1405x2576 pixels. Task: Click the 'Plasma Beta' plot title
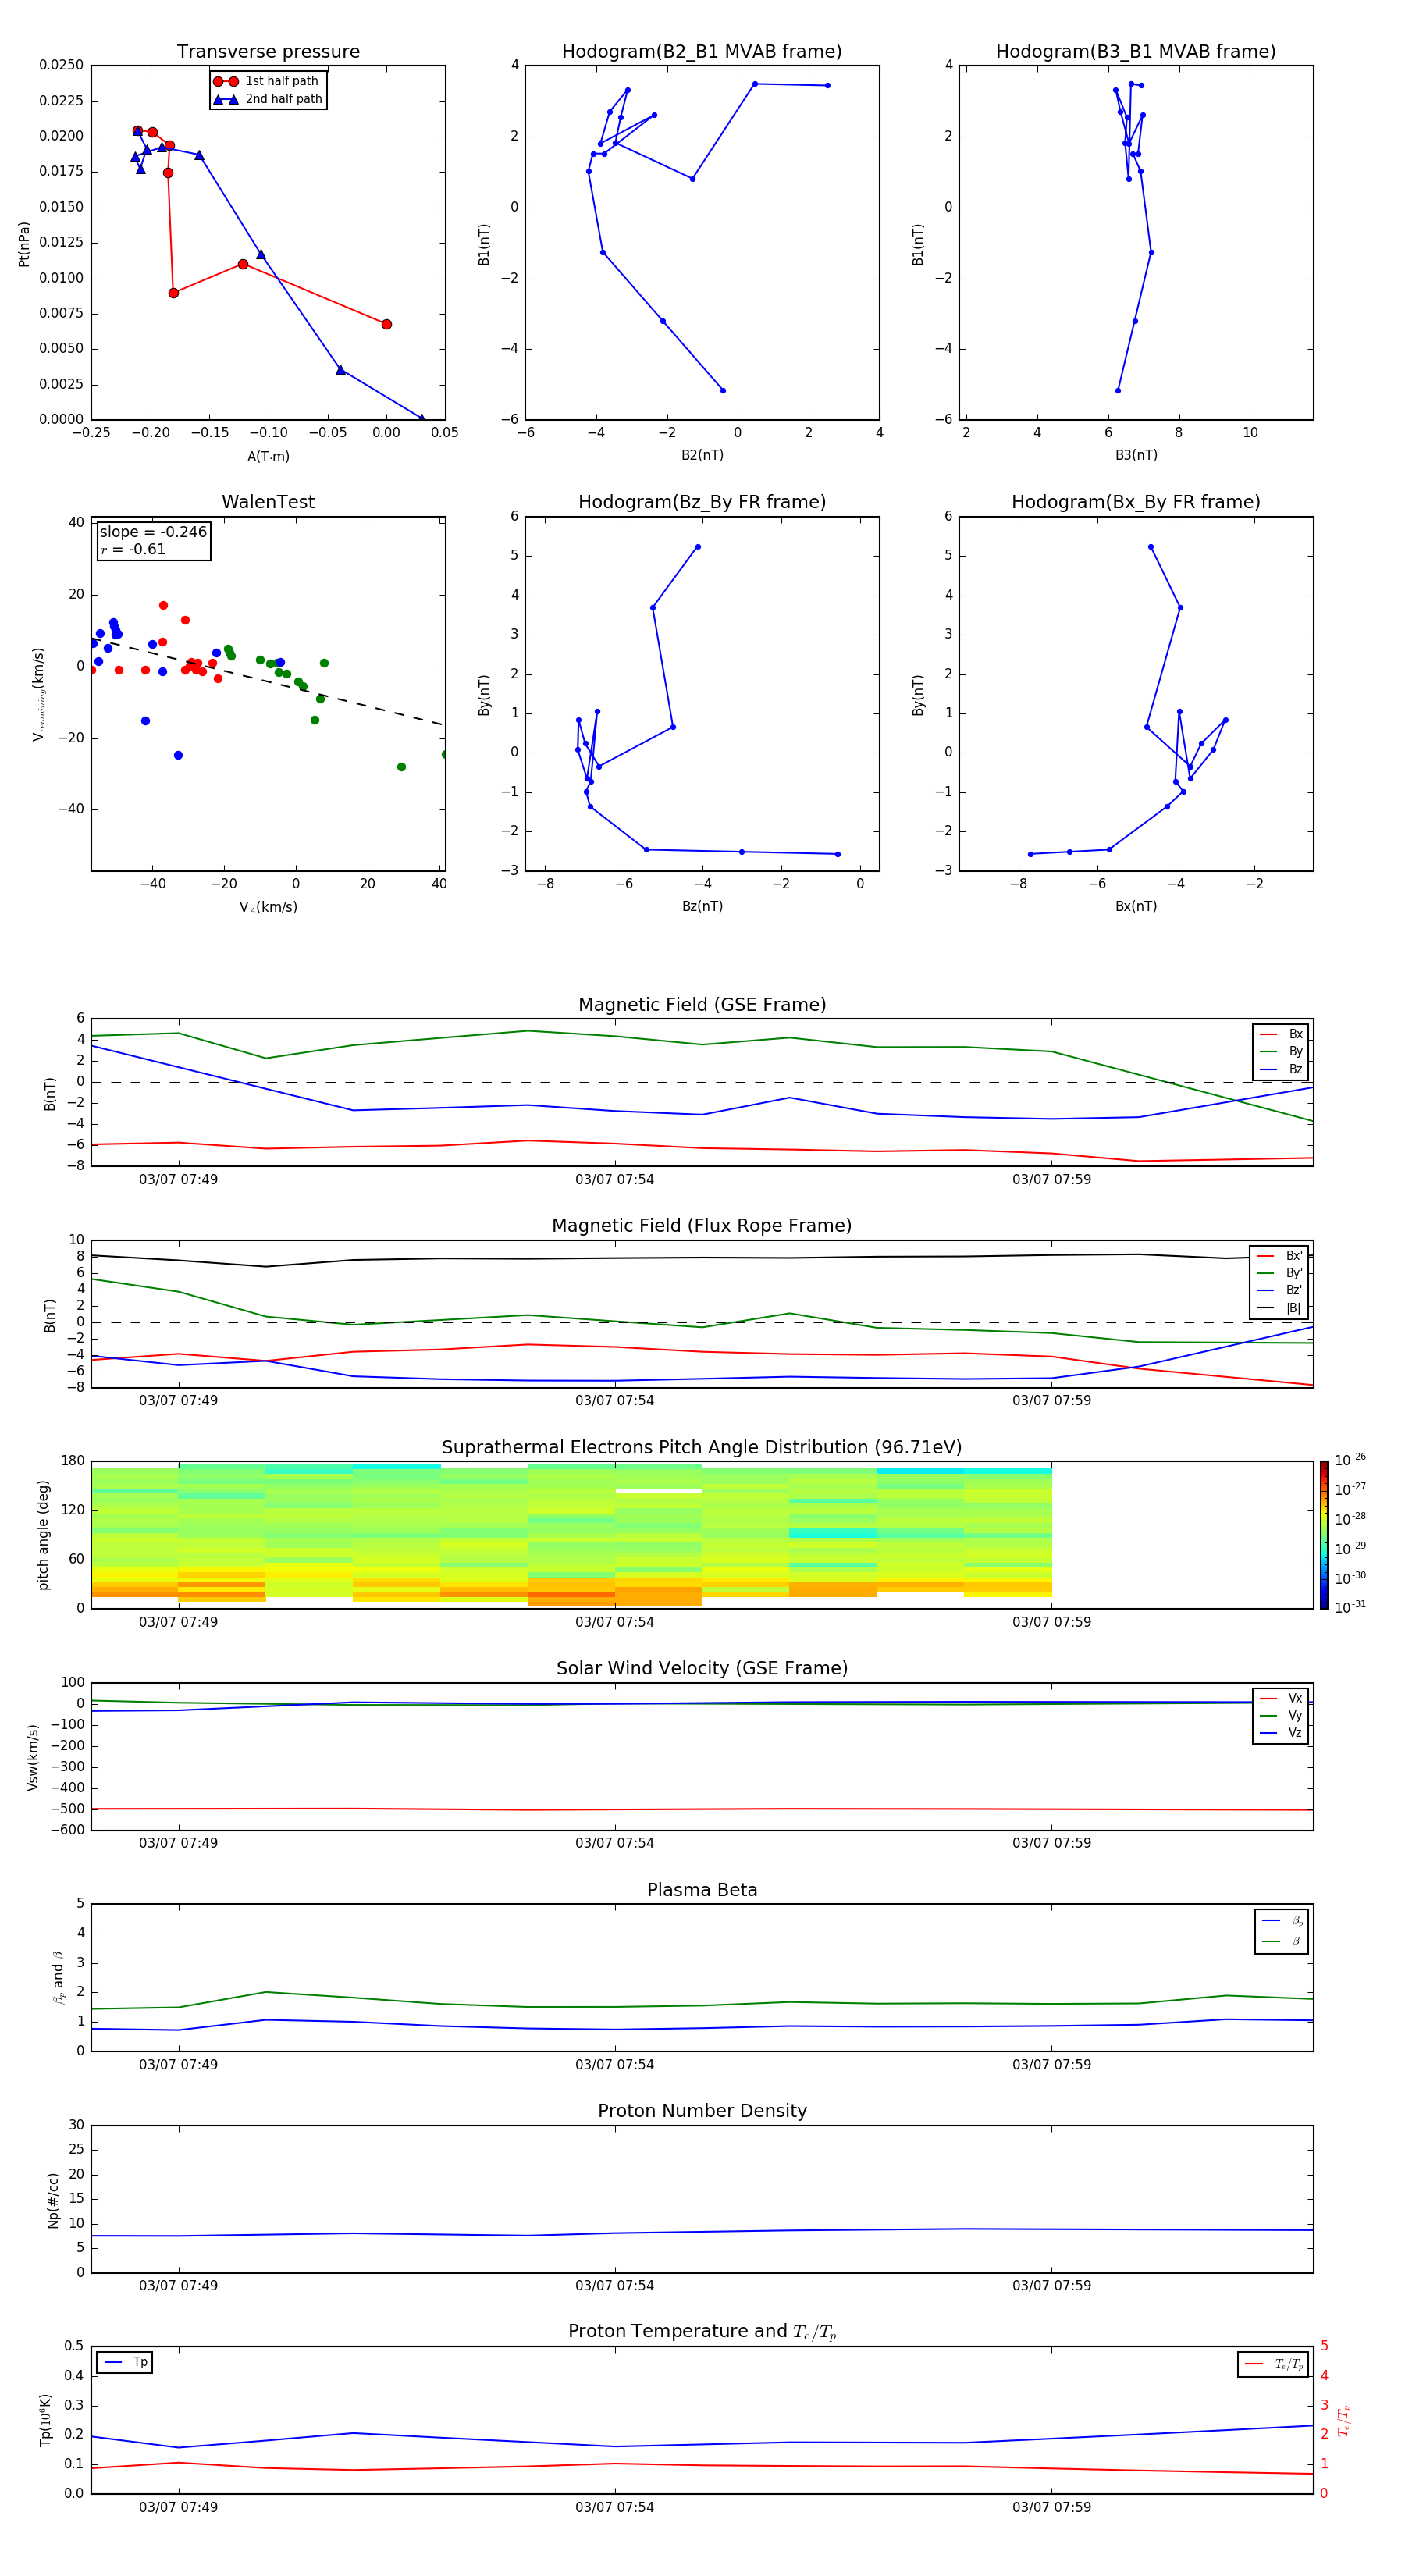pyautogui.click(x=702, y=1890)
